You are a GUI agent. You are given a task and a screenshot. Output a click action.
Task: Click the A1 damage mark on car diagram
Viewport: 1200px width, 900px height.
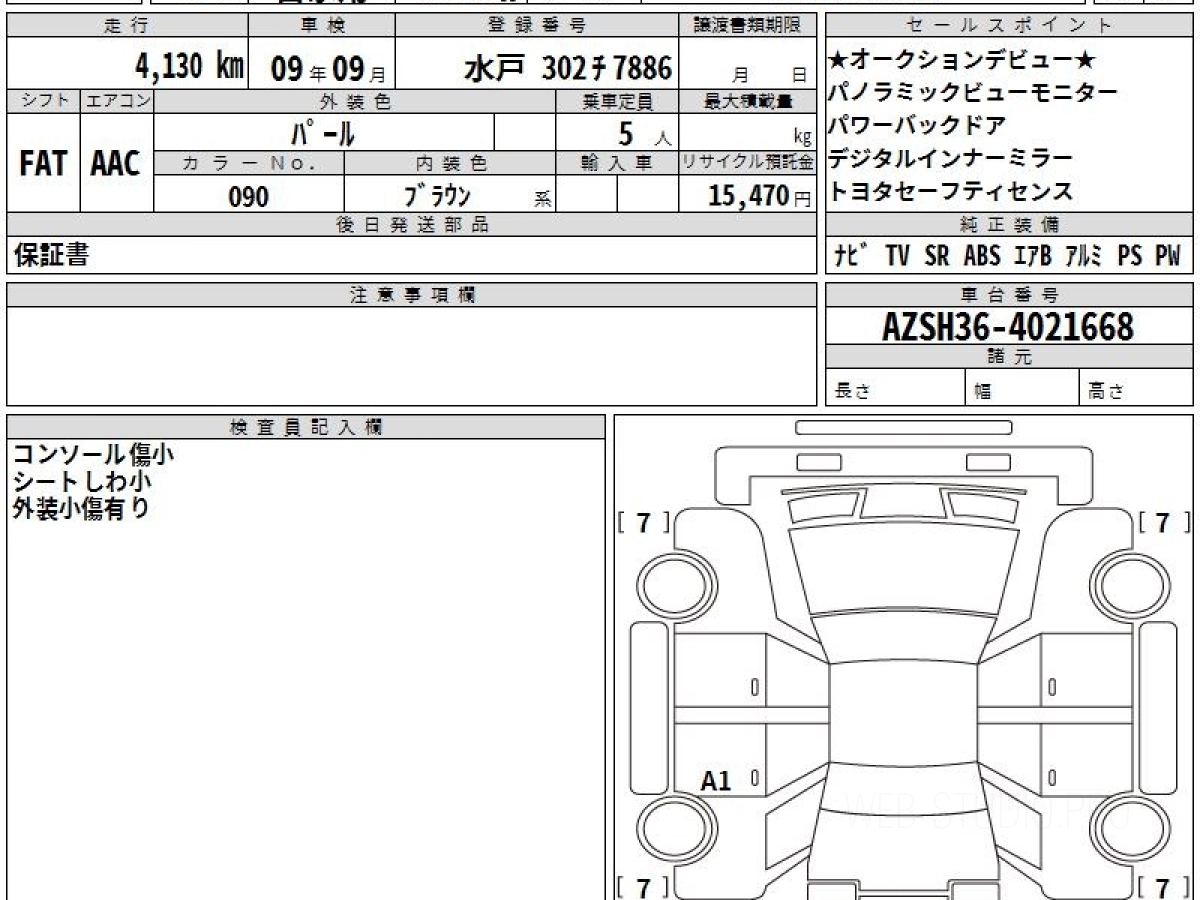click(716, 781)
